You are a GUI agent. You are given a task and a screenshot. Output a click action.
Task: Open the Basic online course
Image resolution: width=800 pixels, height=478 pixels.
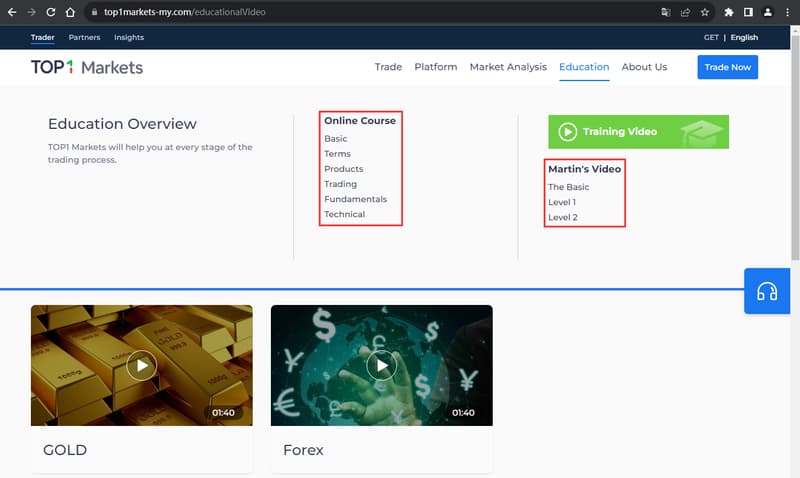(x=336, y=139)
